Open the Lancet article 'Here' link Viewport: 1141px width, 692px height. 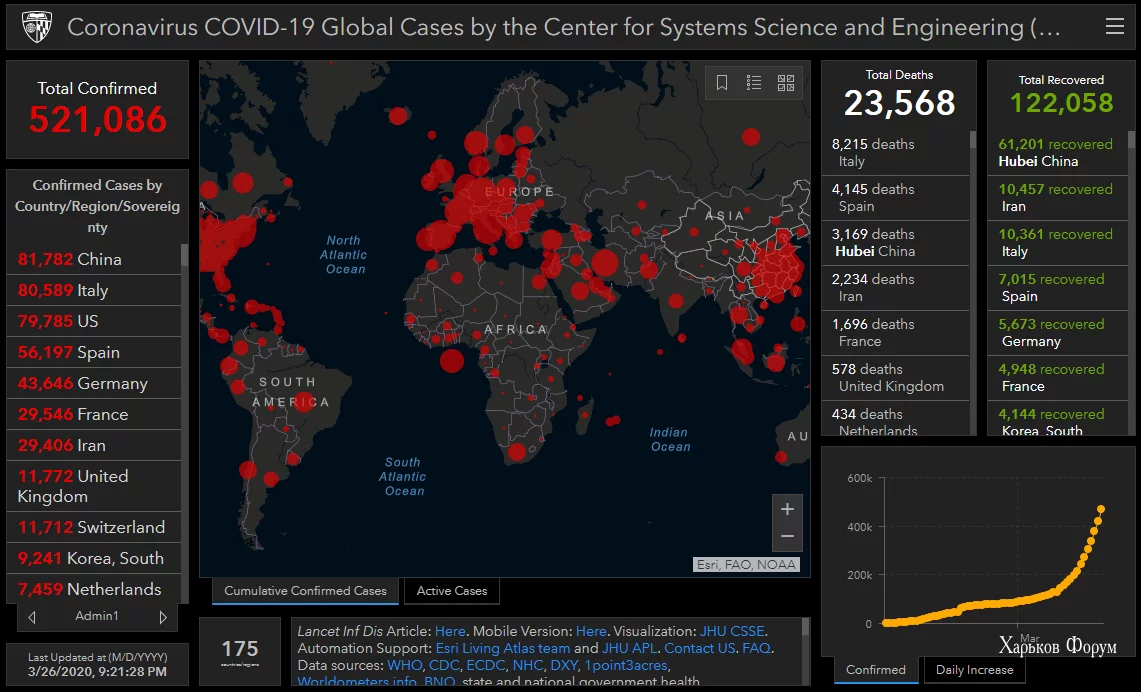[x=450, y=631]
